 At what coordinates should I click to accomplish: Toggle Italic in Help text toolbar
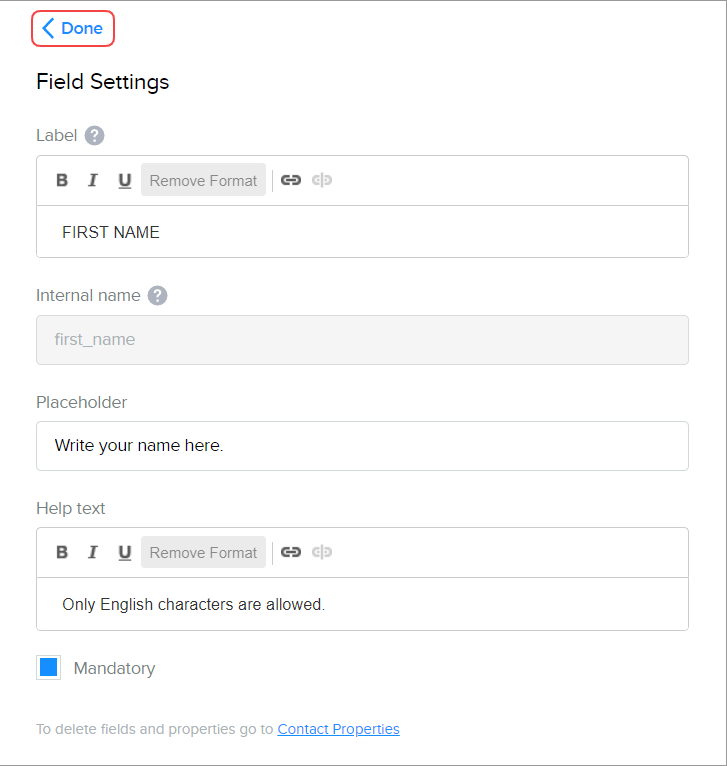pos(93,553)
